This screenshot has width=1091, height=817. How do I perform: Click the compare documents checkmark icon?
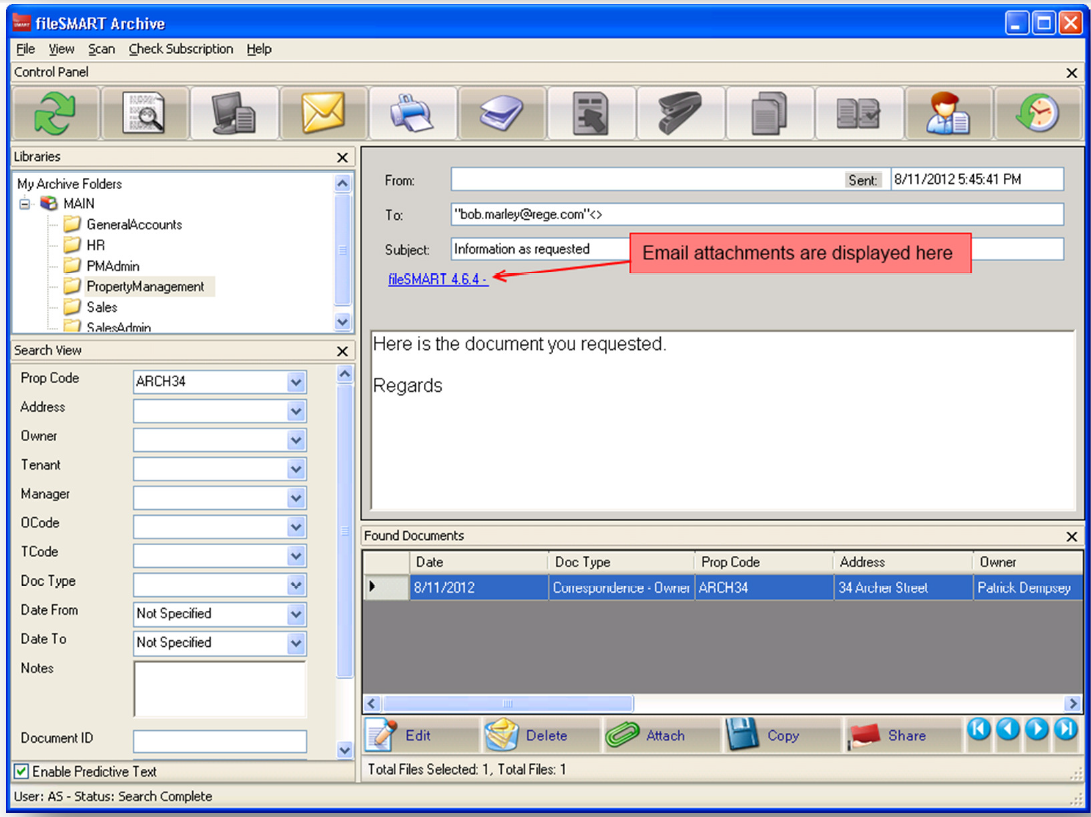coord(858,113)
